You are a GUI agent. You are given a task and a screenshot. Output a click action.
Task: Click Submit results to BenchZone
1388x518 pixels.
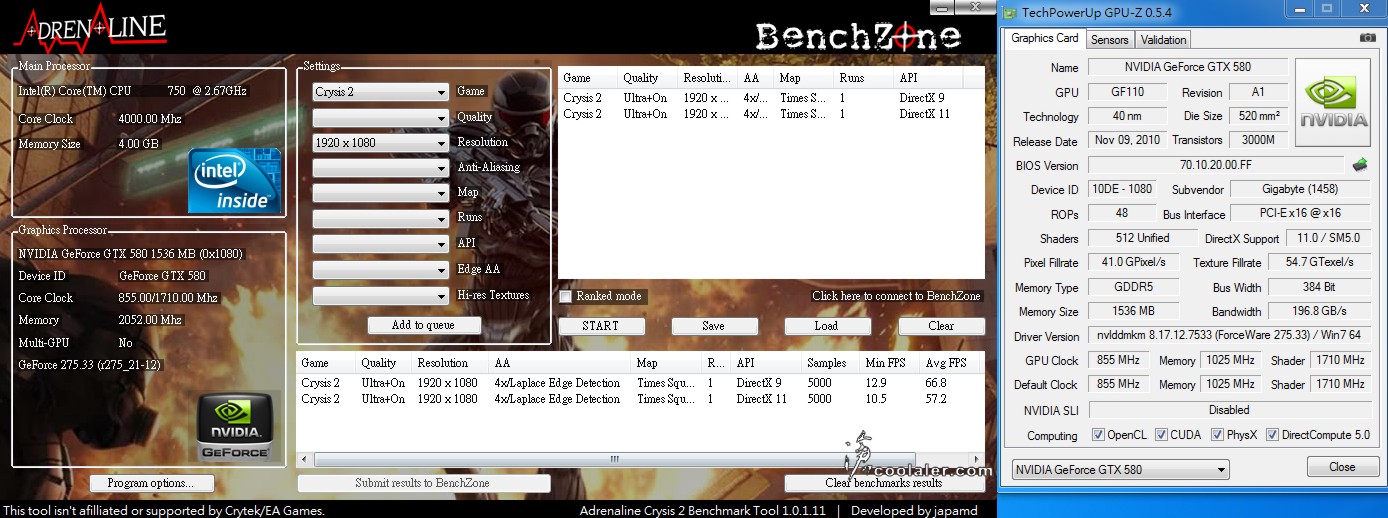[x=424, y=483]
